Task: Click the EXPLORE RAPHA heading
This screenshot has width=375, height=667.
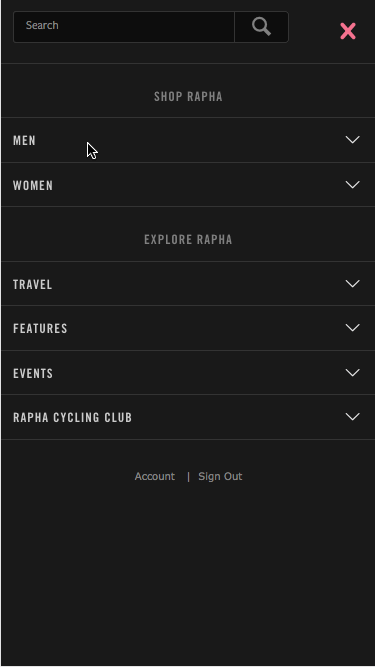Action: point(188,239)
